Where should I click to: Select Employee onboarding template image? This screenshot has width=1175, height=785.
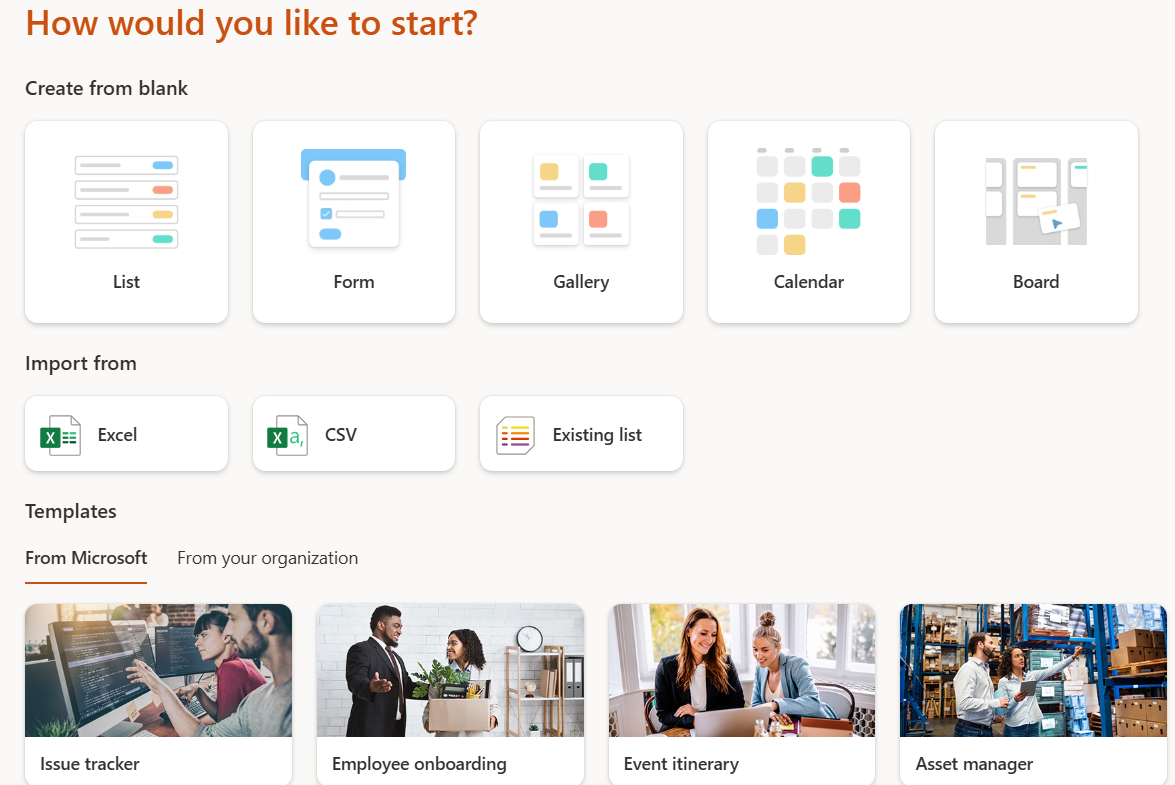pos(450,670)
